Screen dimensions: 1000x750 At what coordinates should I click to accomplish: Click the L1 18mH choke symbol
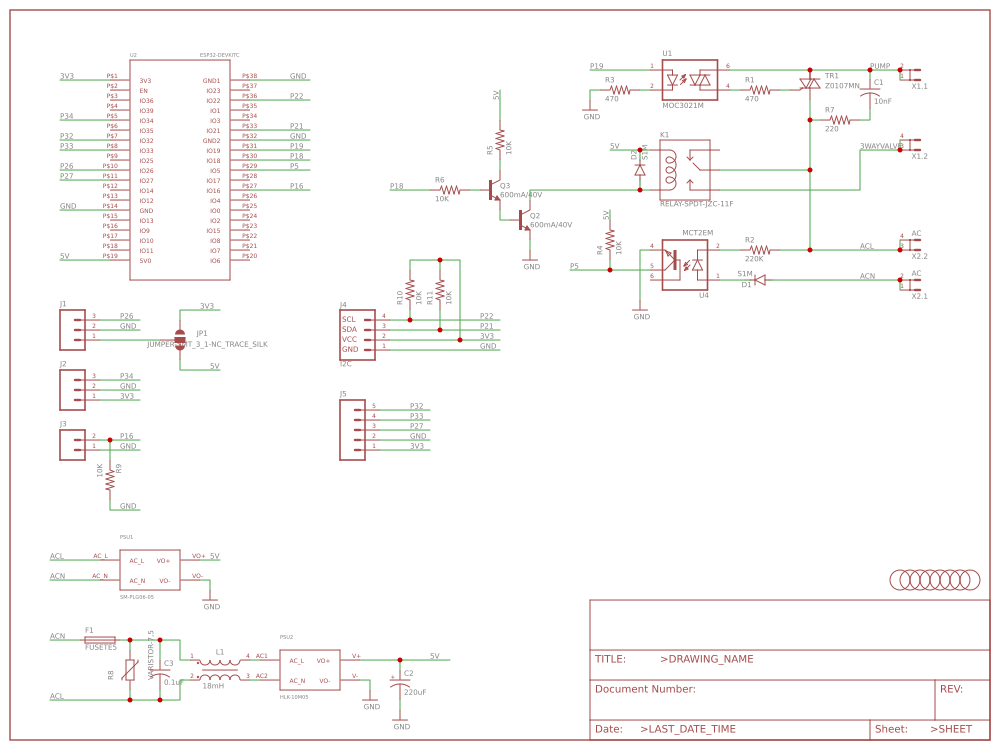pyautogui.click(x=220, y=670)
